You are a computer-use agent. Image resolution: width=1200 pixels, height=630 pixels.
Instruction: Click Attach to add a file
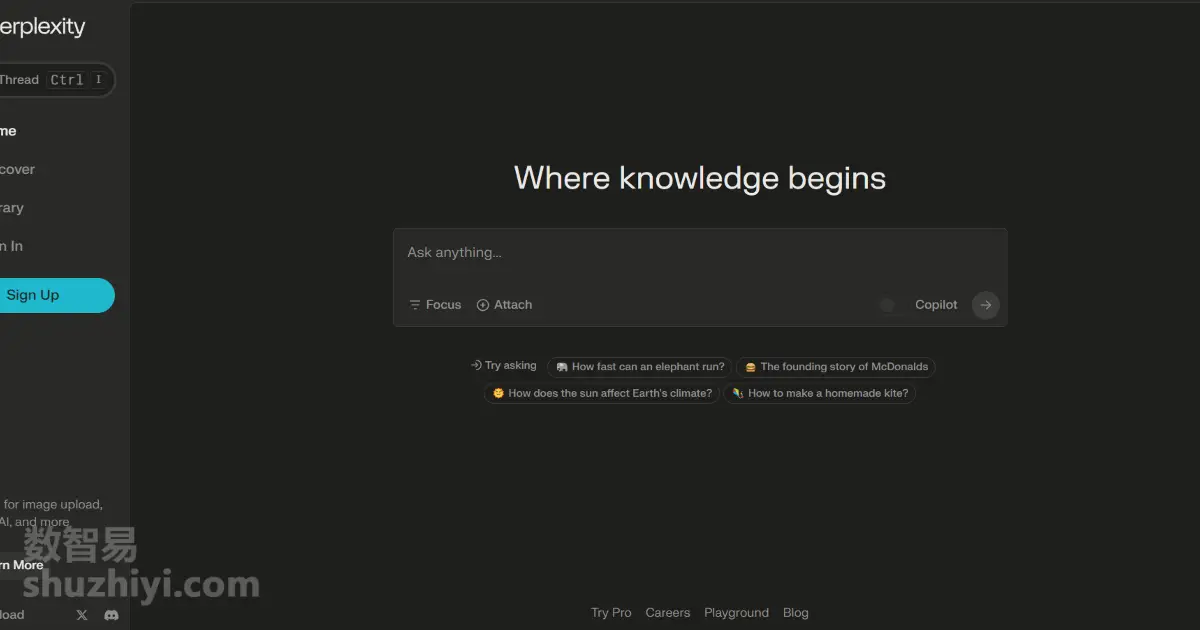504,305
